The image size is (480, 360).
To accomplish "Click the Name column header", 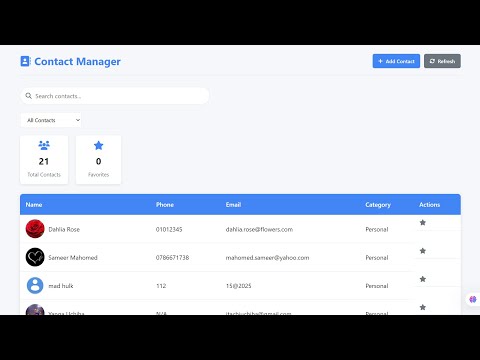I will pyautogui.click(x=34, y=205).
